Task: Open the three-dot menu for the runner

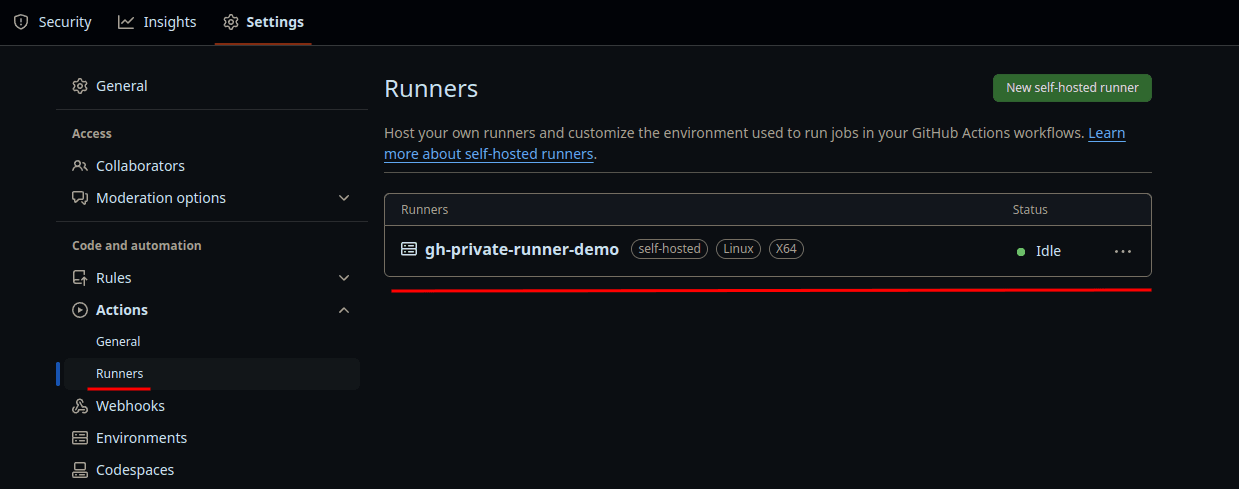Action: 1123,251
